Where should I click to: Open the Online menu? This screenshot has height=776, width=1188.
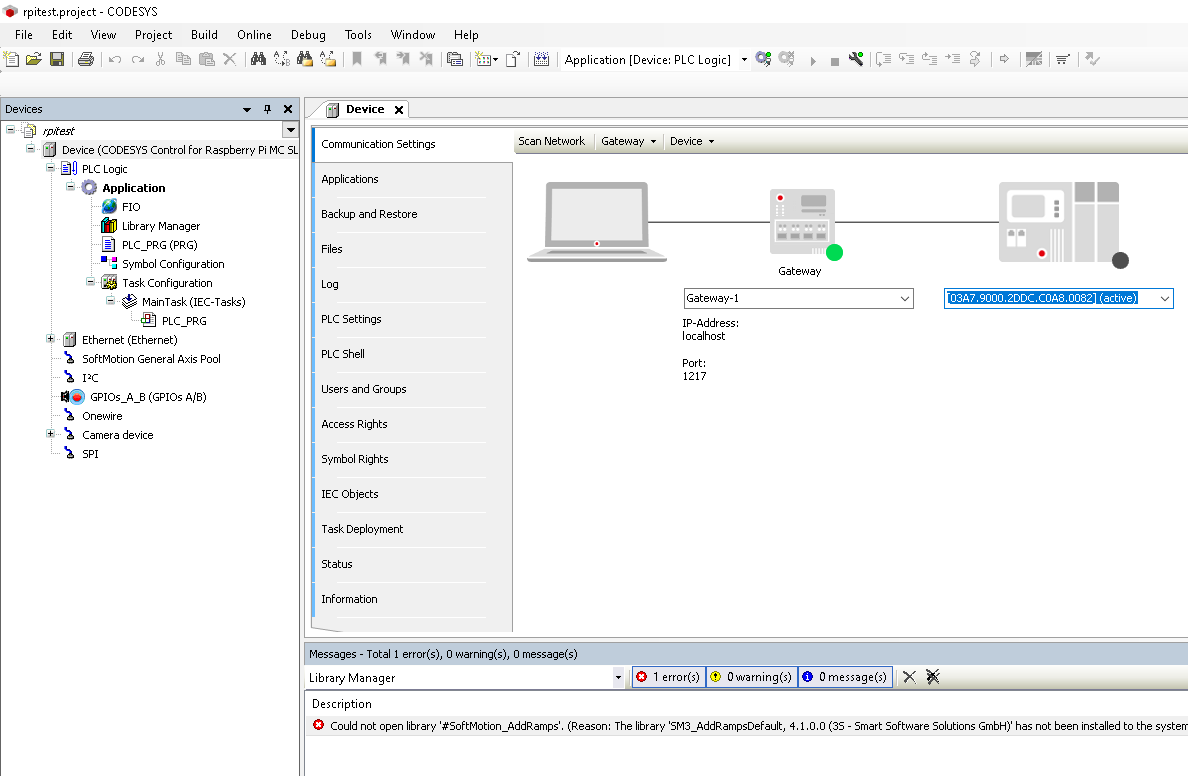coord(254,35)
